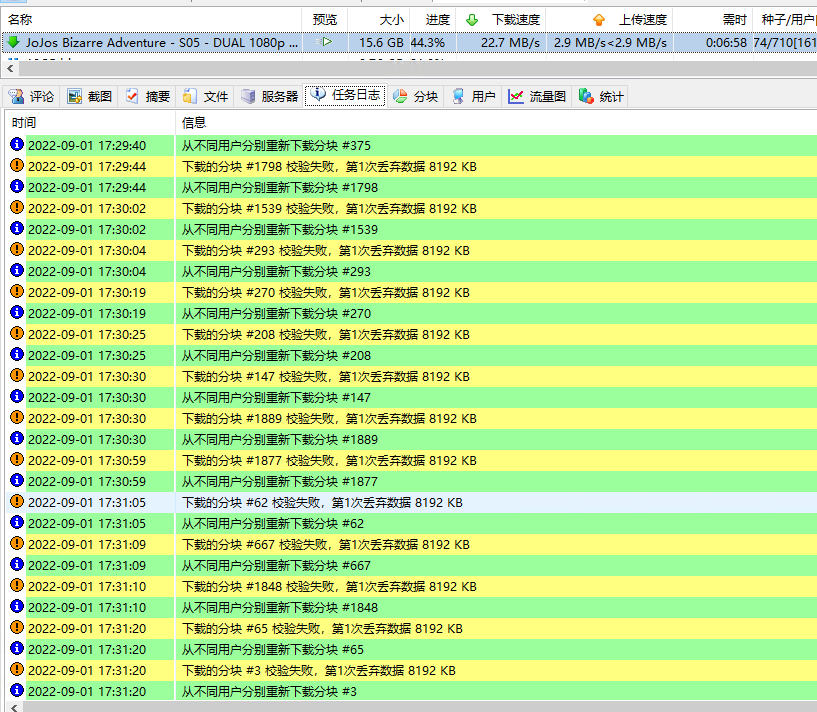Click the green download arrow beside JoJos torrent
The image size is (817, 712).
coord(14,42)
